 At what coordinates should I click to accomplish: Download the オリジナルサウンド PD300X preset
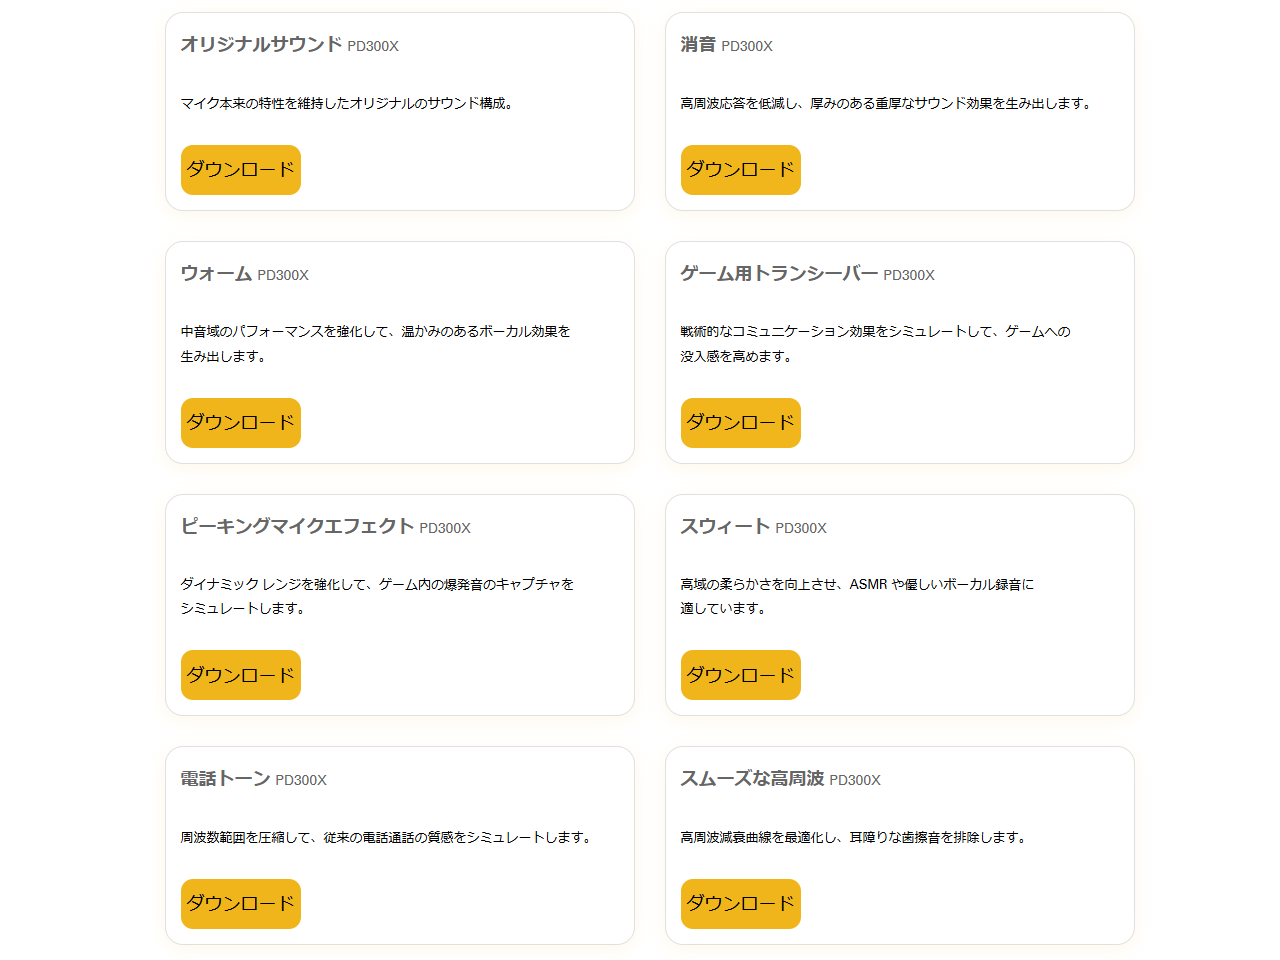240,170
